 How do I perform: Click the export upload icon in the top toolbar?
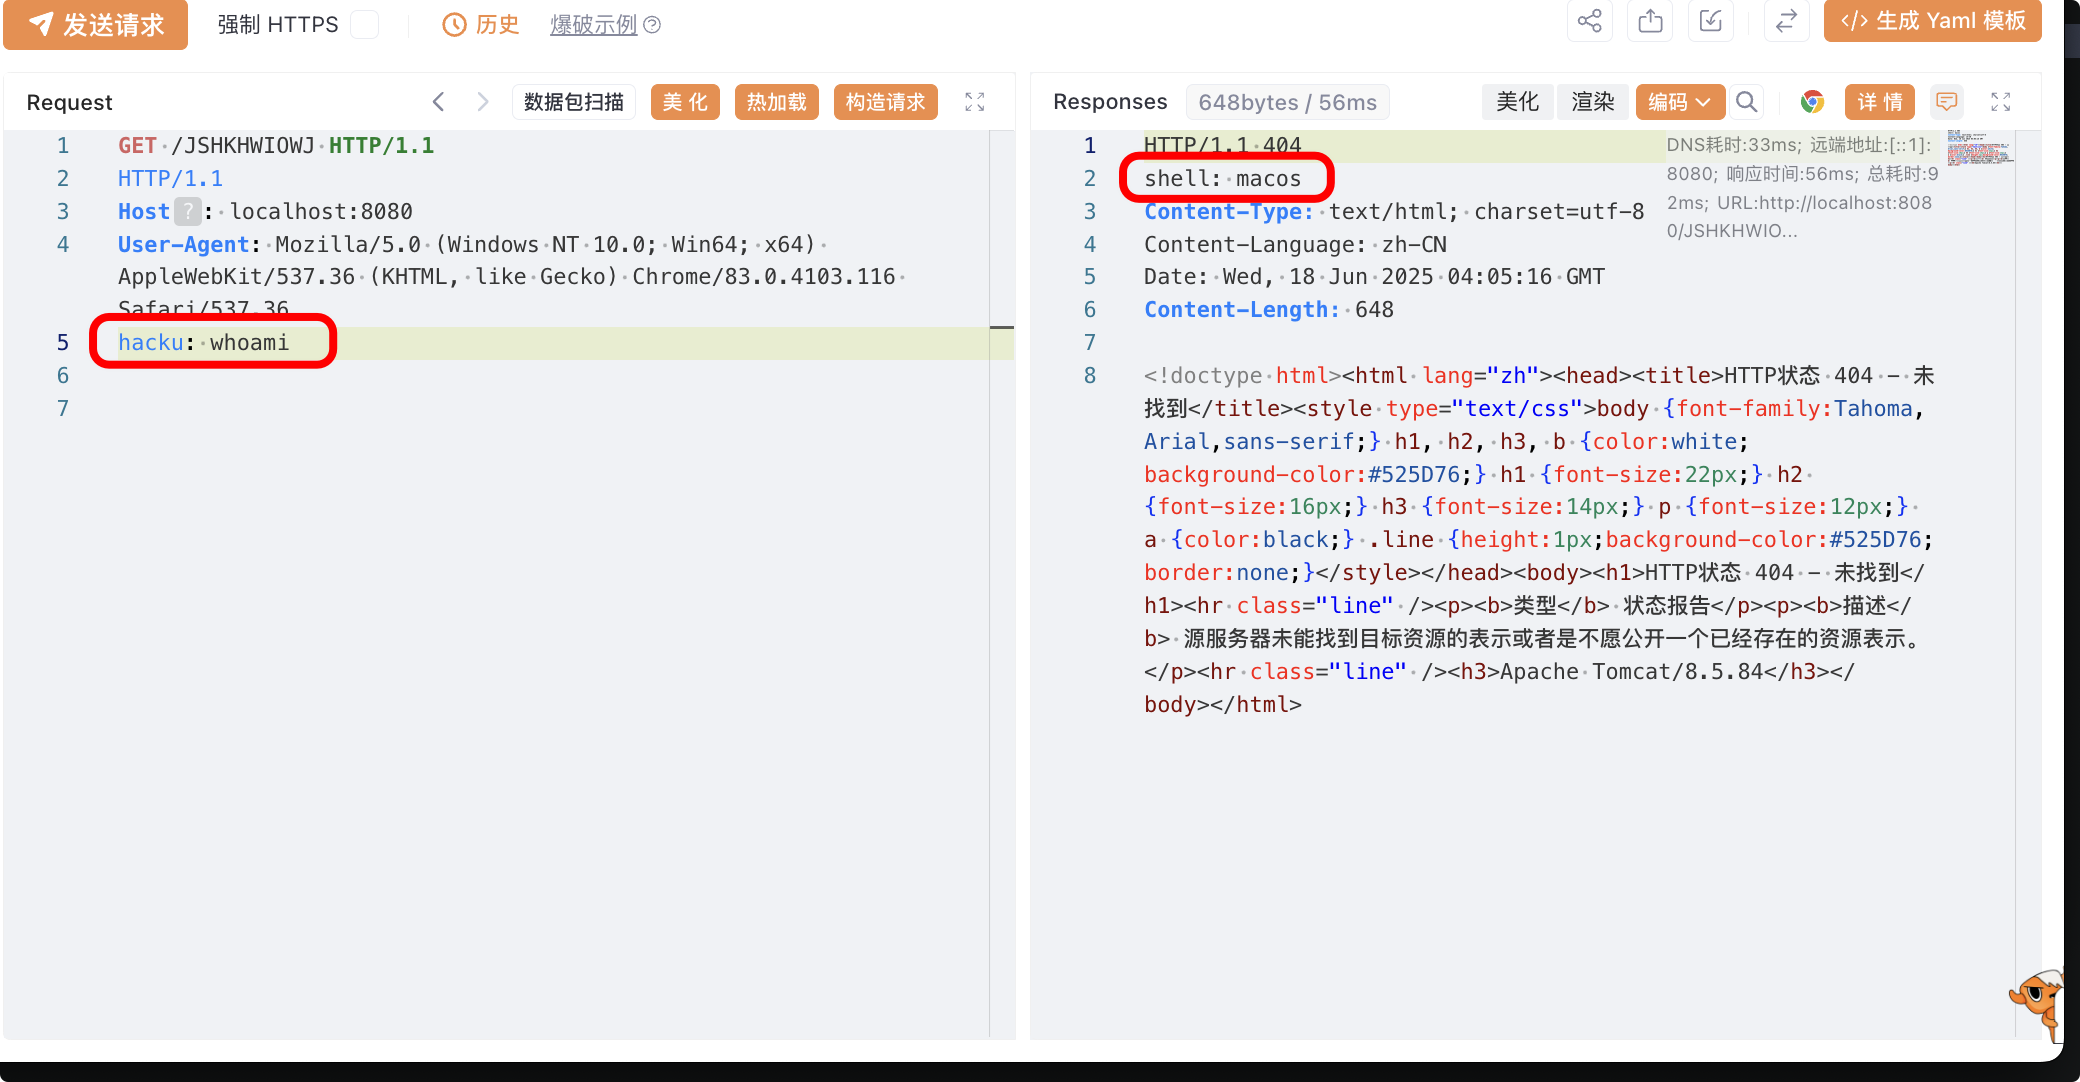pos(1650,21)
